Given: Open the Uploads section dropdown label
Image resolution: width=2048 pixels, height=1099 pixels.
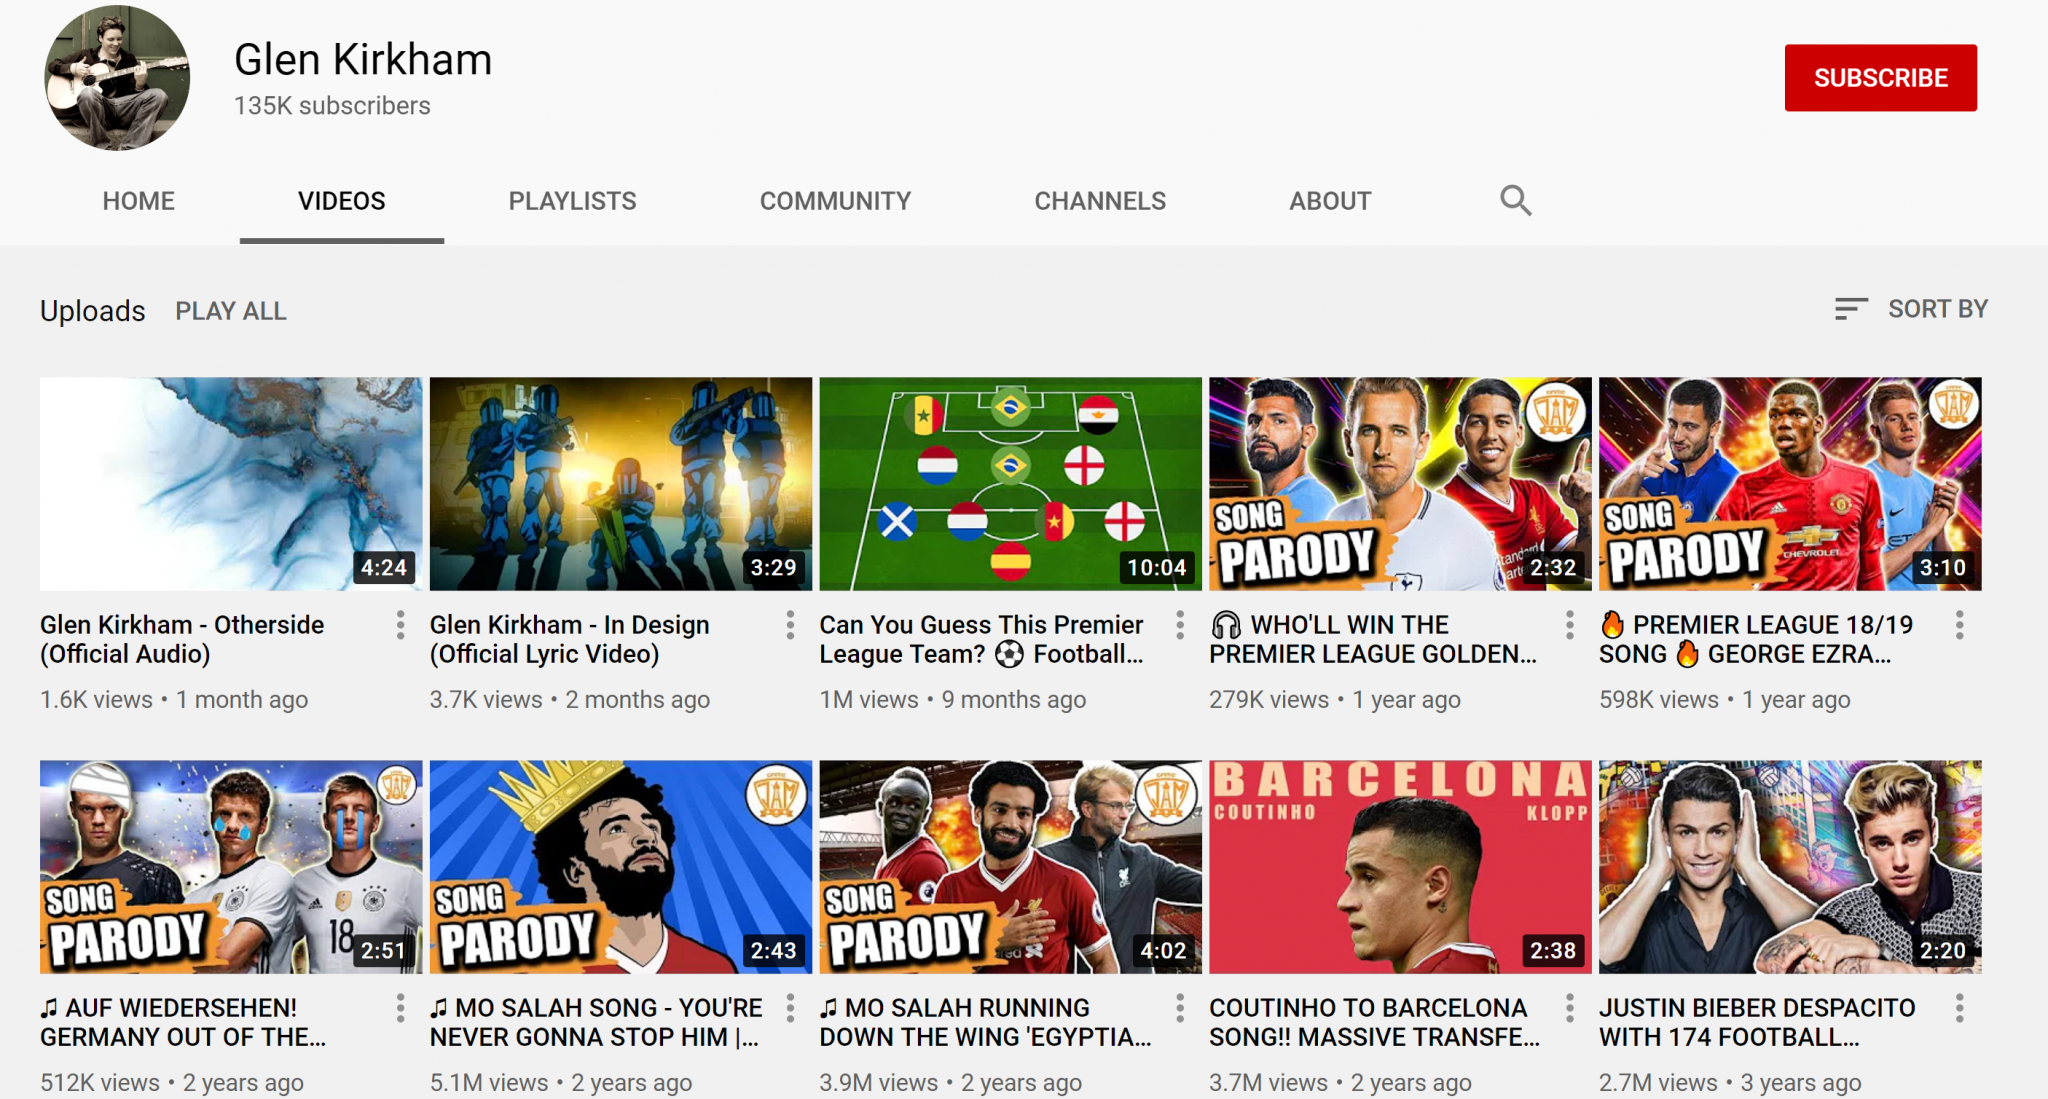Looking at the screenshot, I should pyautogui.click(x=93, y=311).
